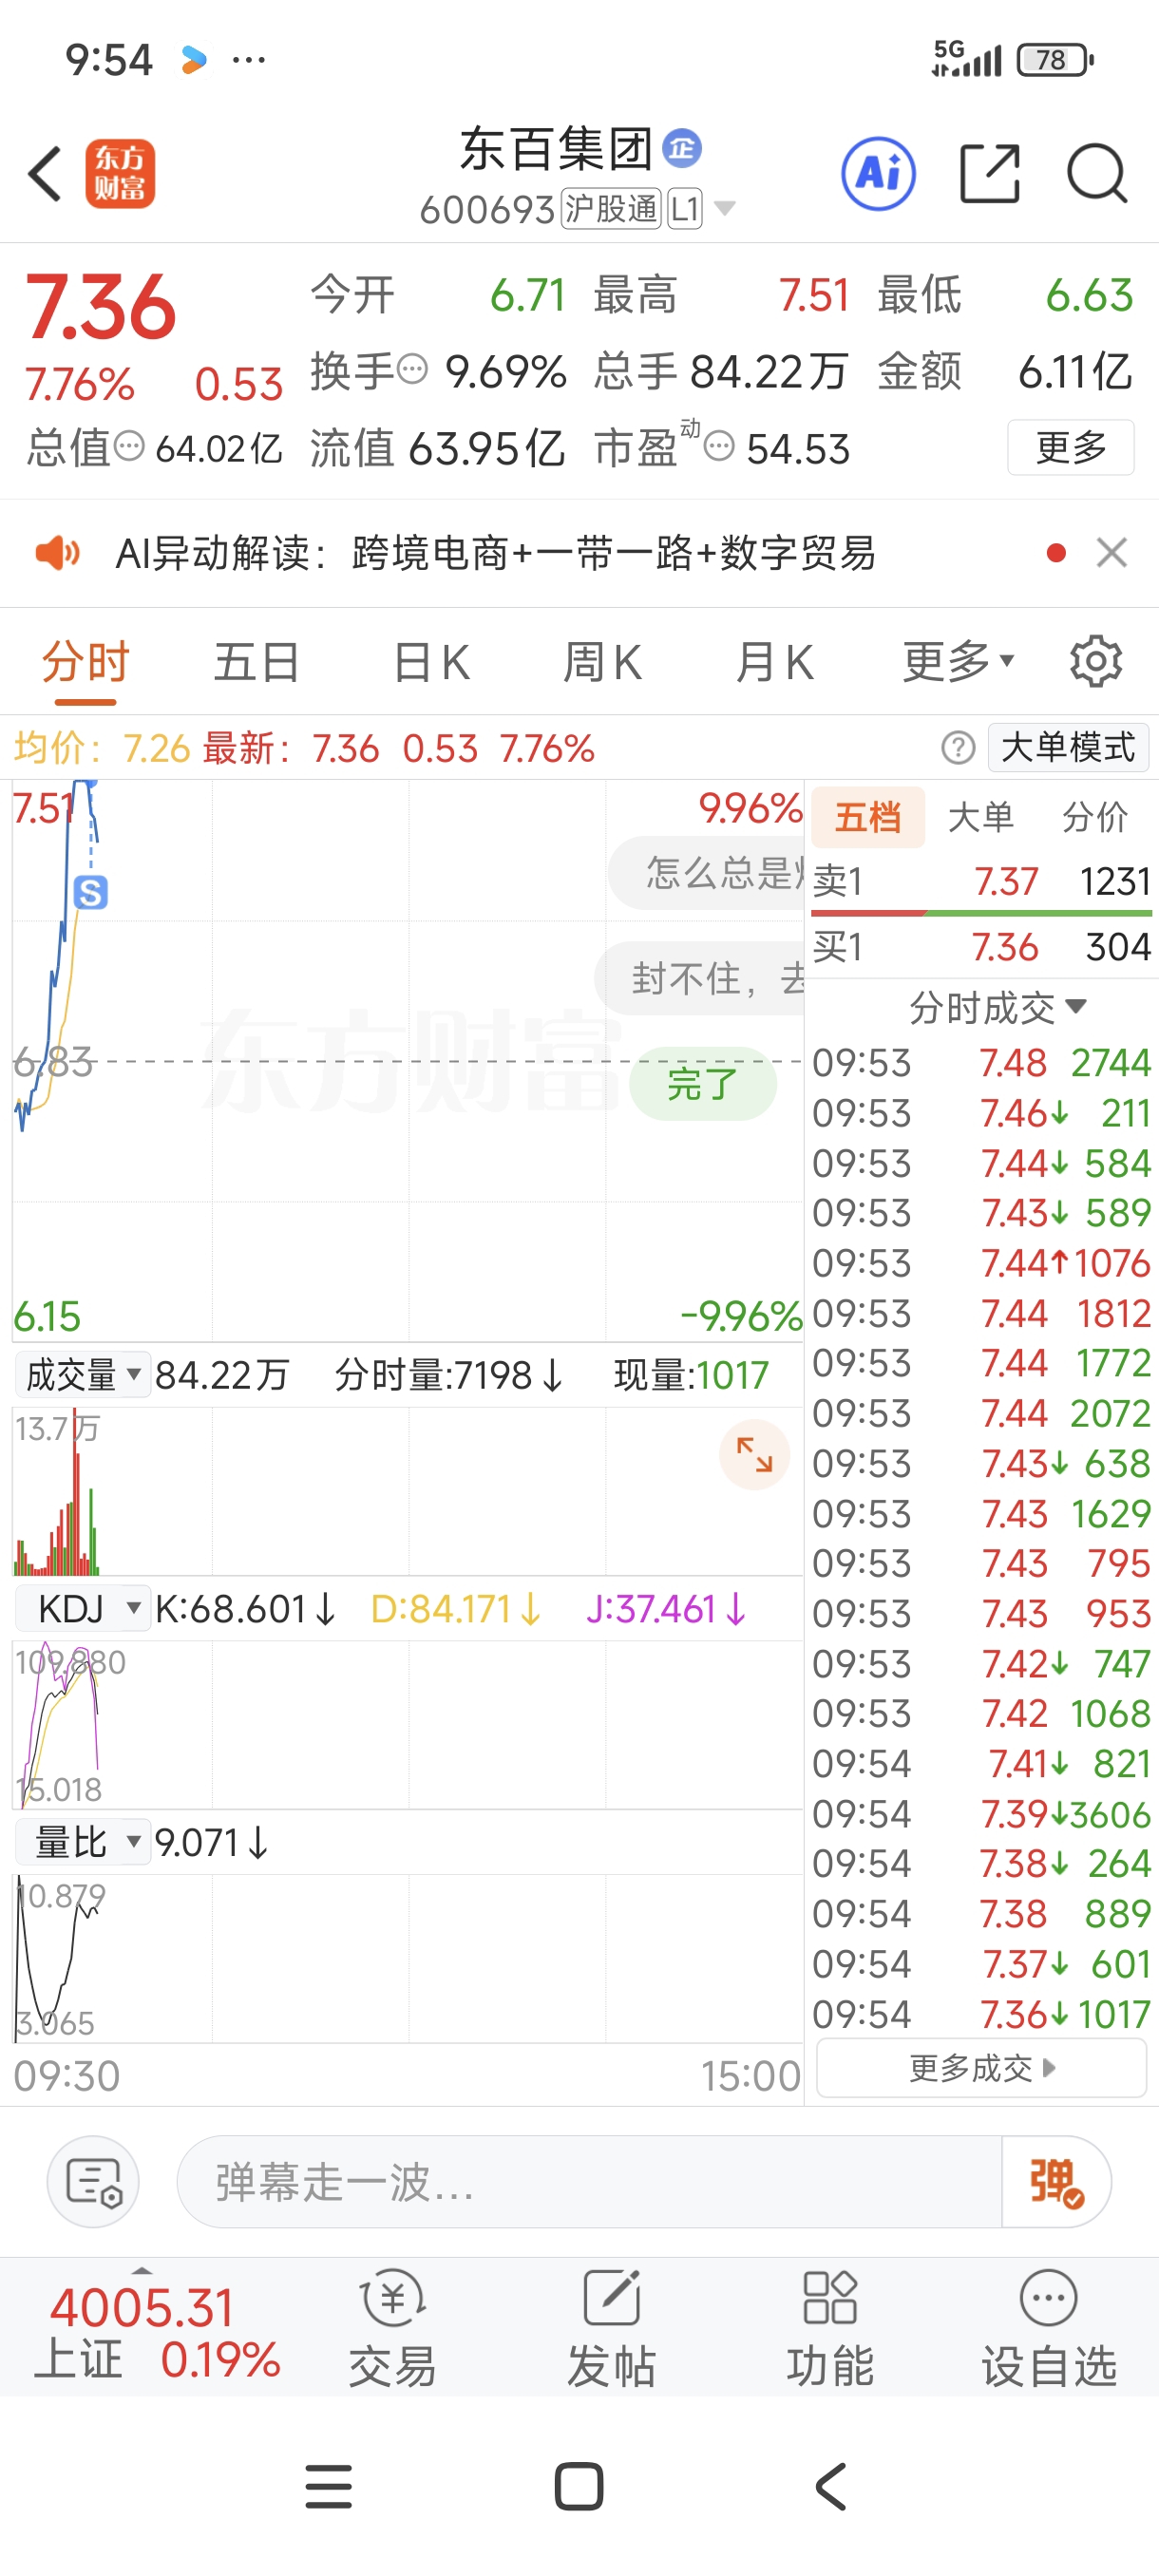Screen dimensions: 1159x2576
Task: Tap 卖1 7.37 order row
Action: [x=981, y=881]
